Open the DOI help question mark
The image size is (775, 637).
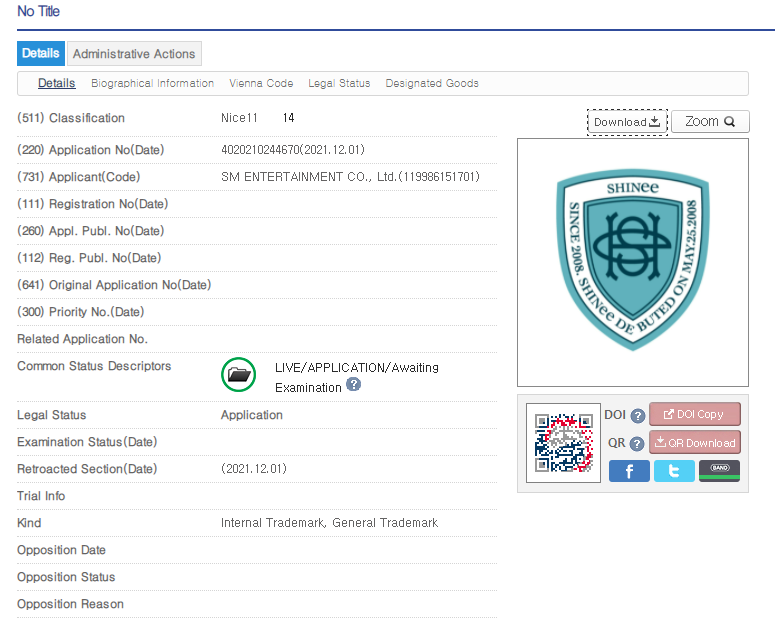coord(638,416)
